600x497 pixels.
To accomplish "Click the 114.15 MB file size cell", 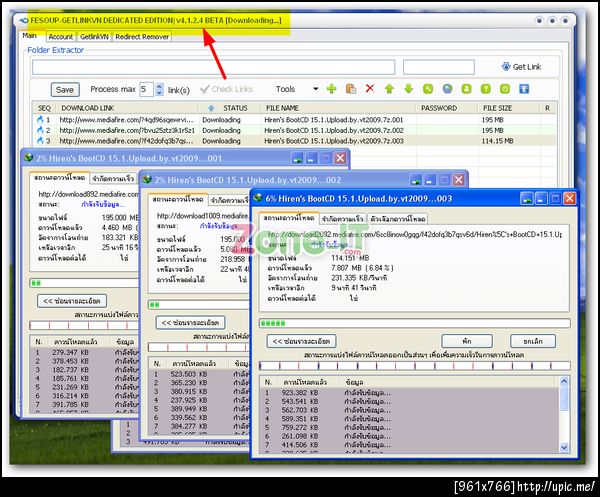I will point(497,141).
